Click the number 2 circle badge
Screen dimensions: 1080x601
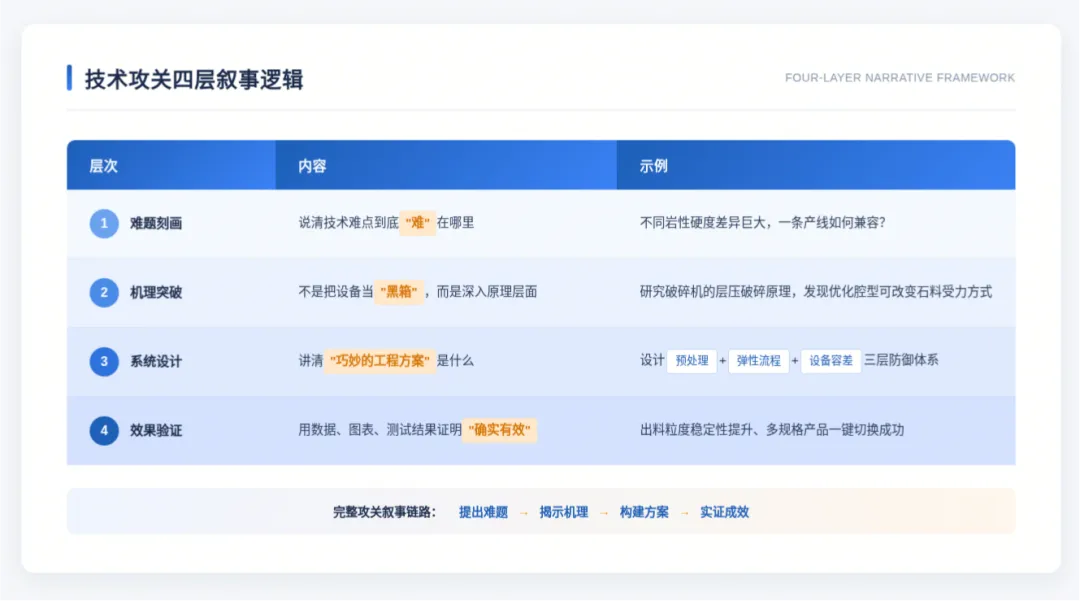pyautogui.click(x=104, y=292)
